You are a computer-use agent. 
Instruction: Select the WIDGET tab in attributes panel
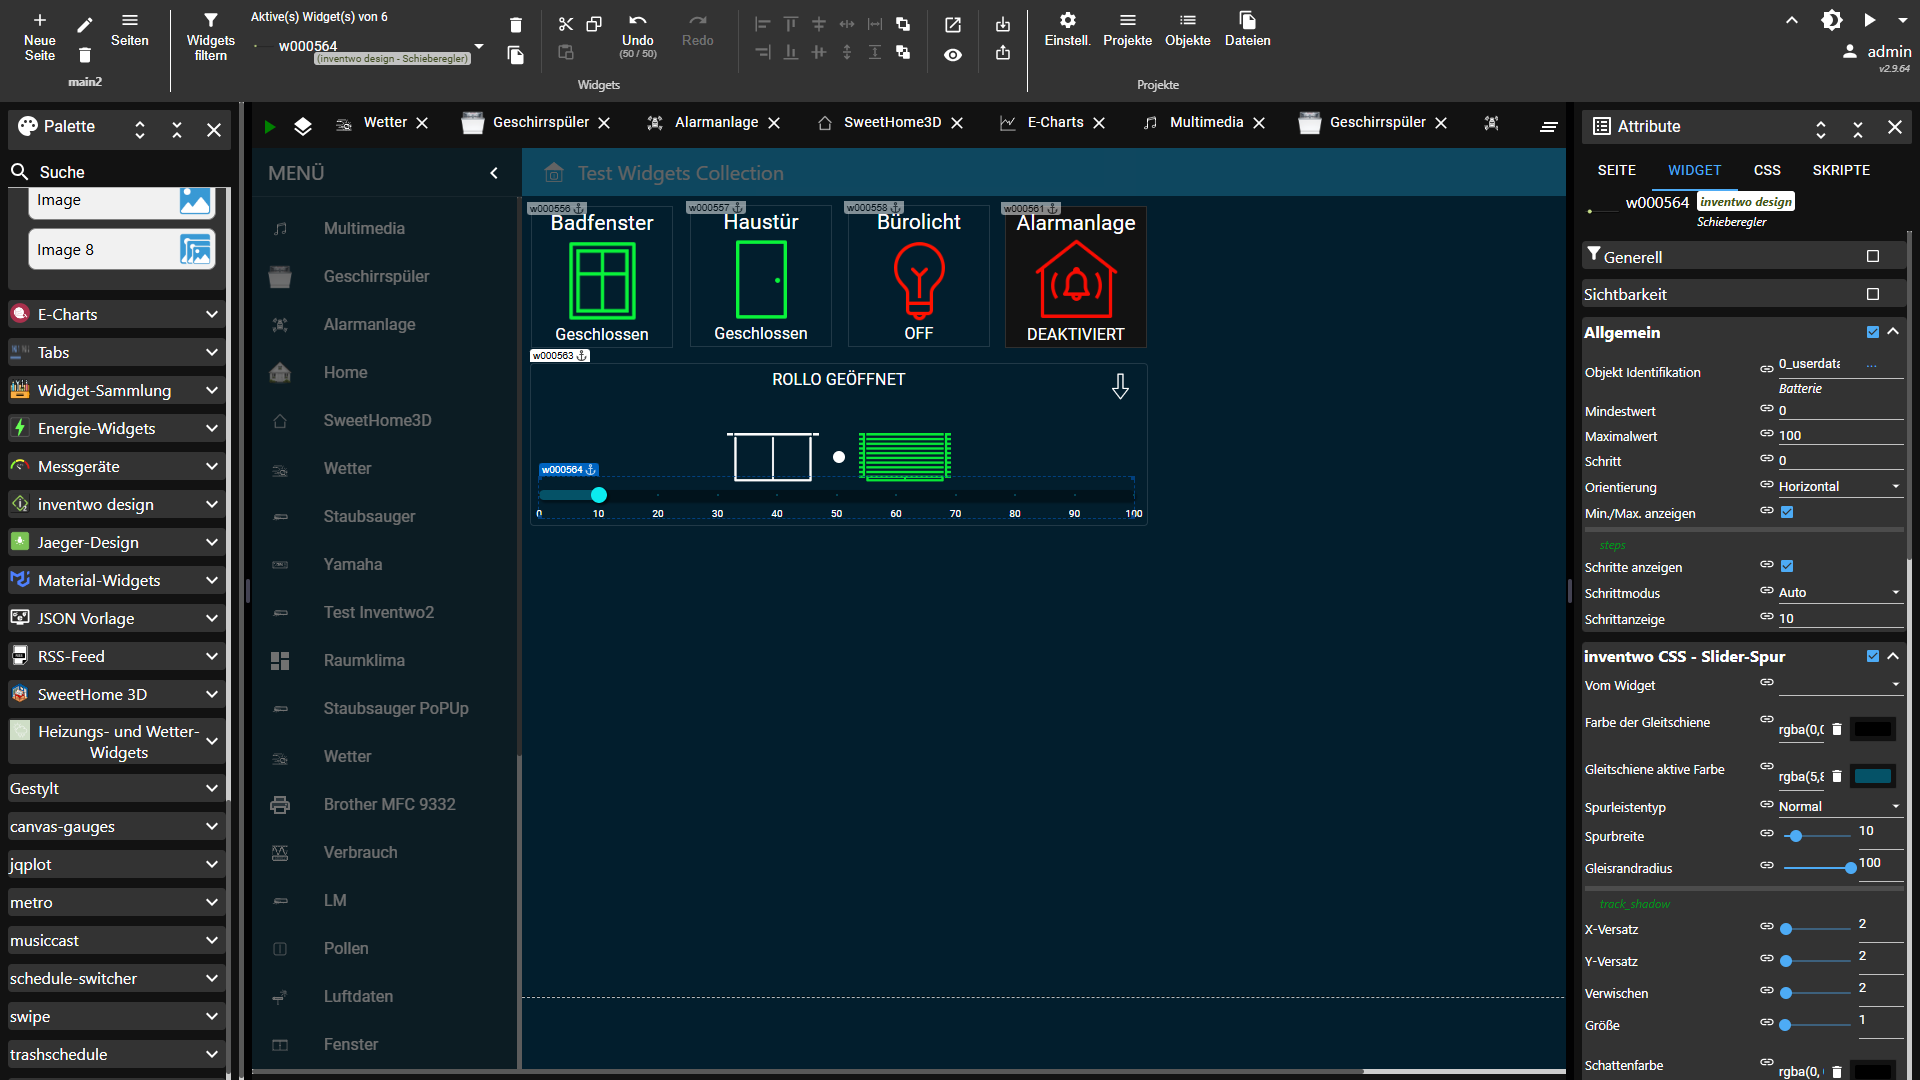point(1693,169)
